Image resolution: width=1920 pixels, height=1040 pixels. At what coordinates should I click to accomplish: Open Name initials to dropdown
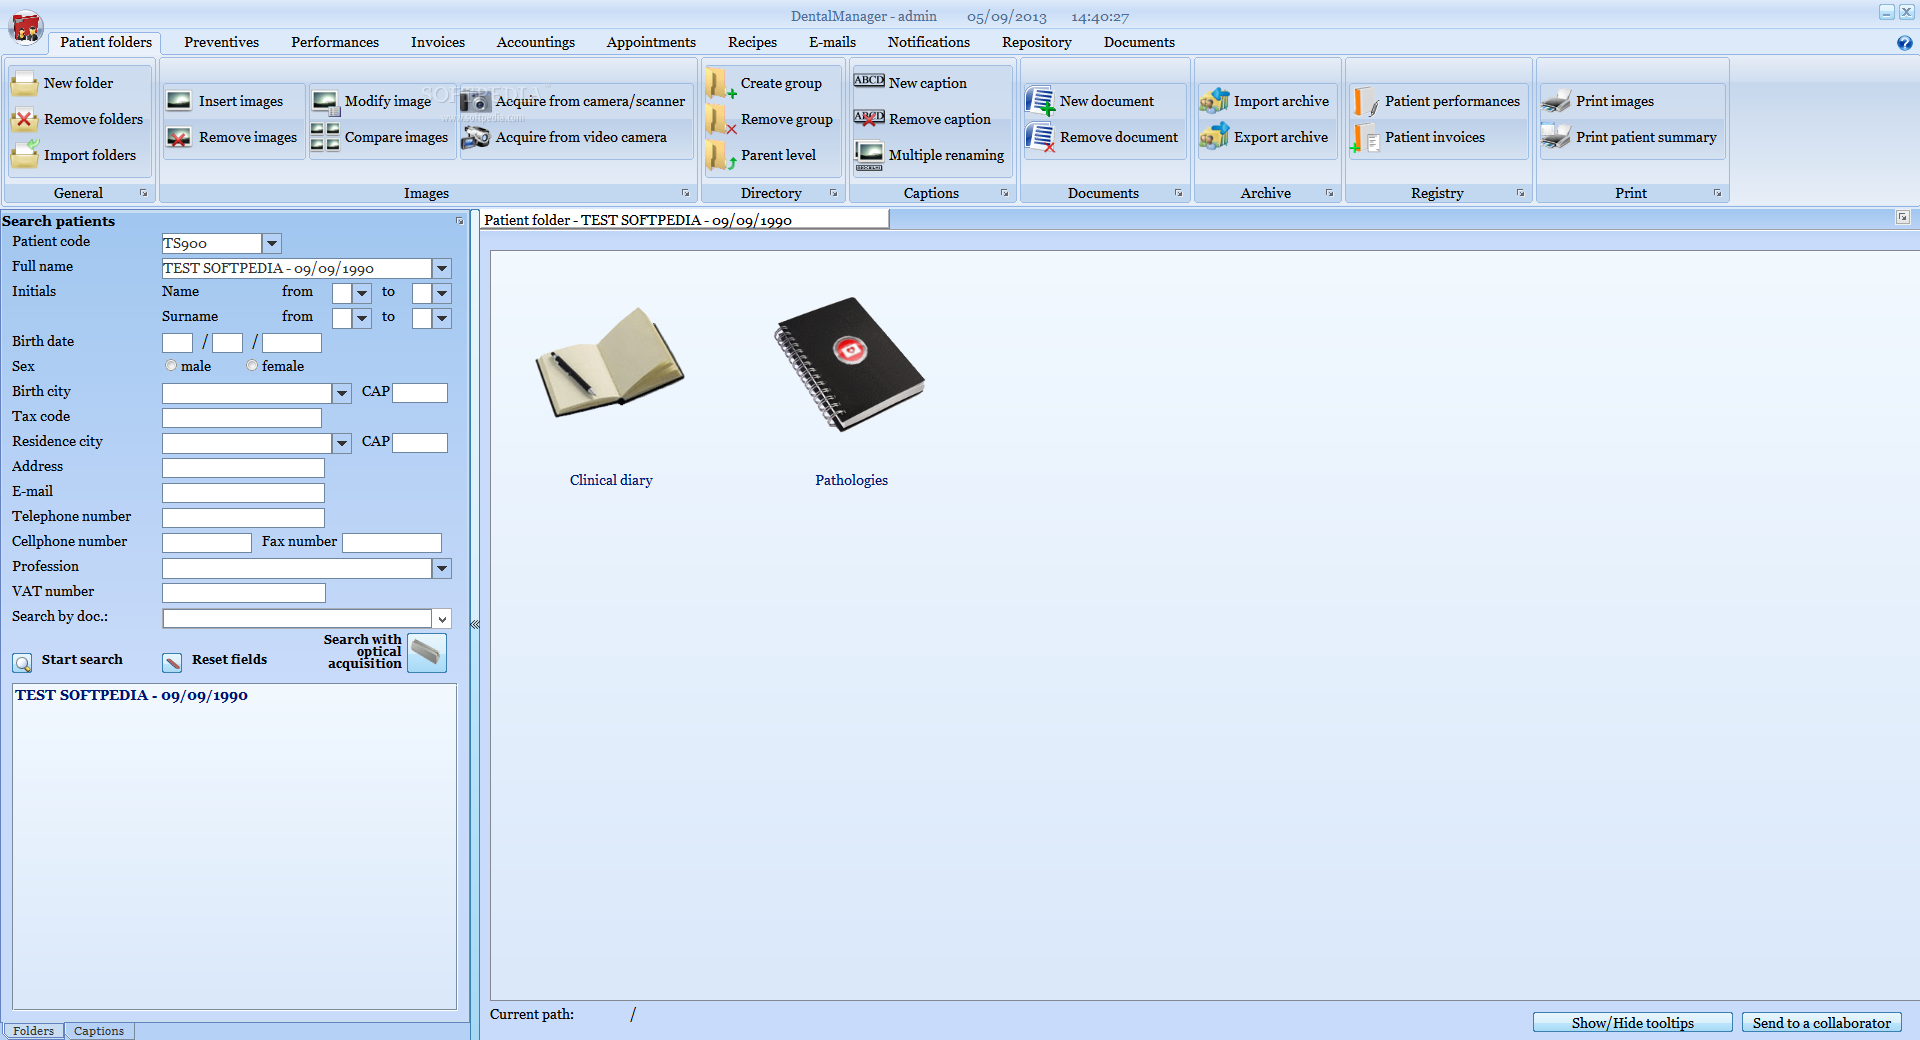tap(442, 293)
